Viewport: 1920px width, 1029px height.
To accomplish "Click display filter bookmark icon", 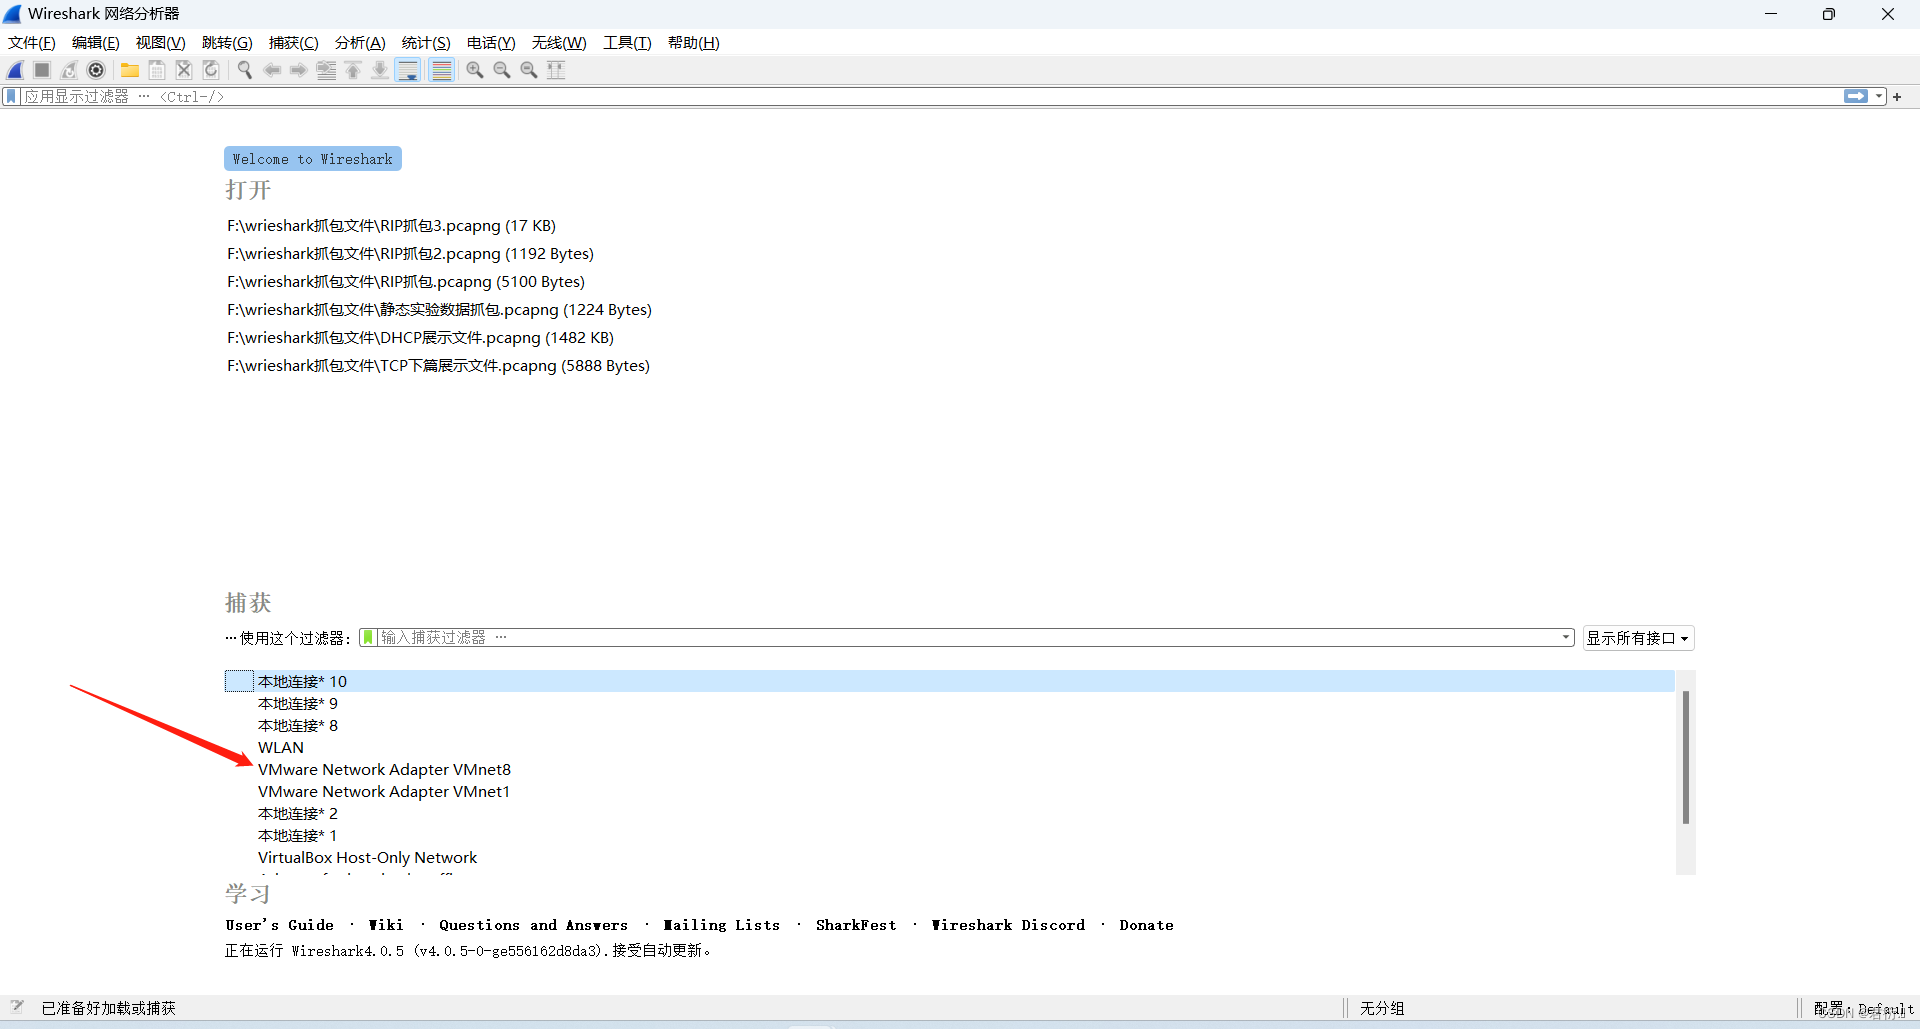I will click(11, 97).
